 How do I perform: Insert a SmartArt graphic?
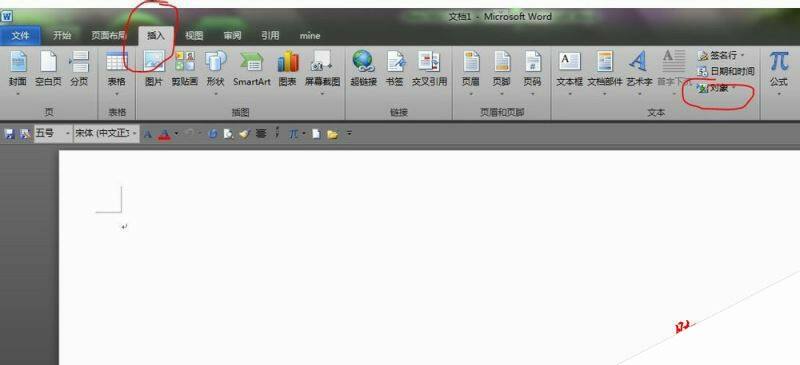[252, 69]
